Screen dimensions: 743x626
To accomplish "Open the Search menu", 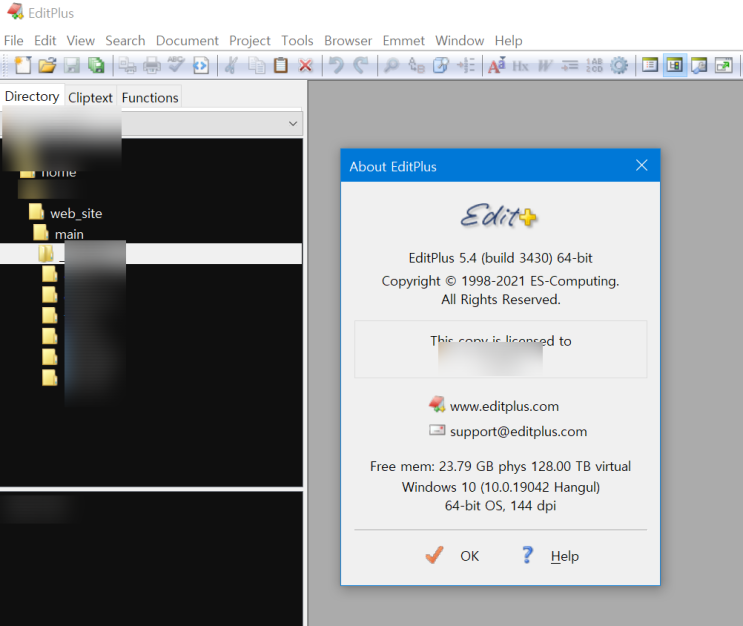I will click(125, 41).
